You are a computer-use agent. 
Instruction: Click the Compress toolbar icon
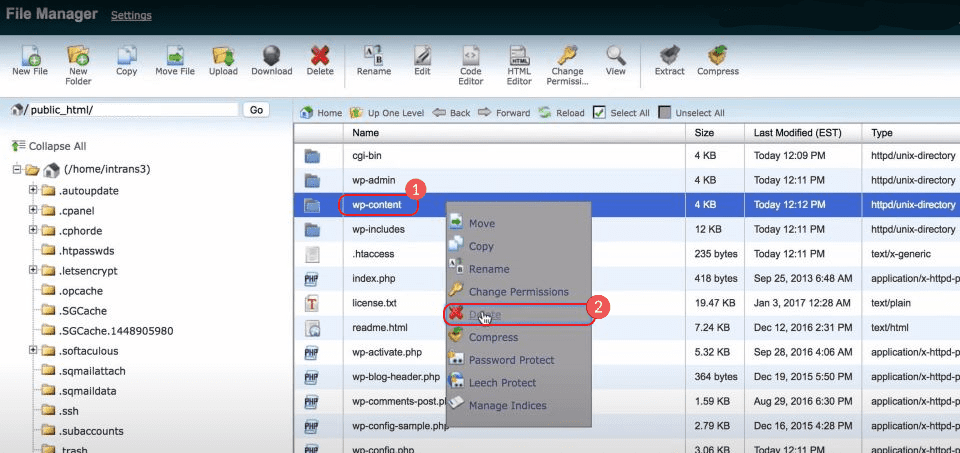click(717, 59)
